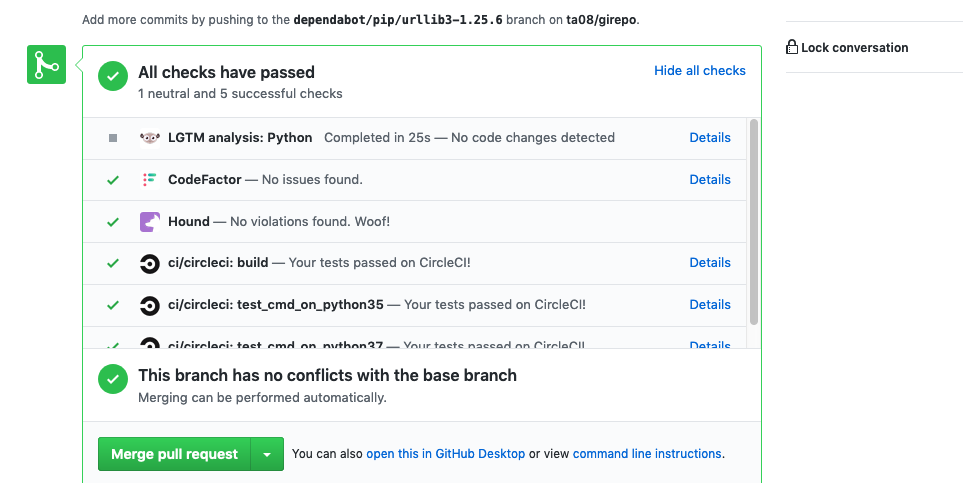Click the green git merge icon badge
Viewport: 963px width, 483px height.
46,65
